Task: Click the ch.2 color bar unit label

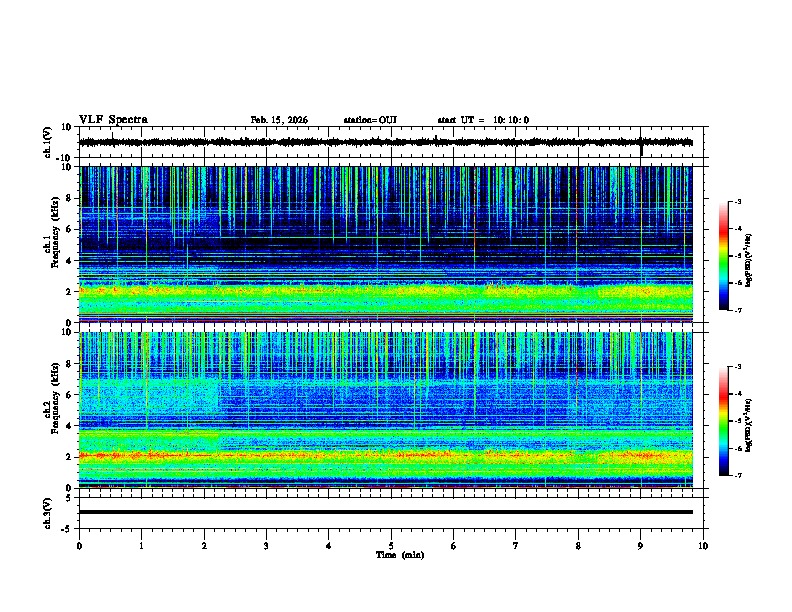Action: pos(749,425)
